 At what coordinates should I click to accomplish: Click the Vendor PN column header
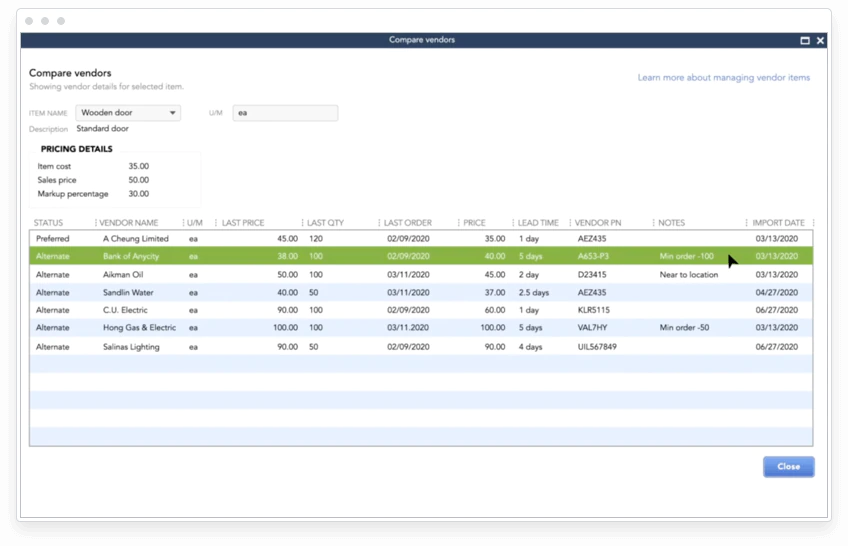[598, 223]
